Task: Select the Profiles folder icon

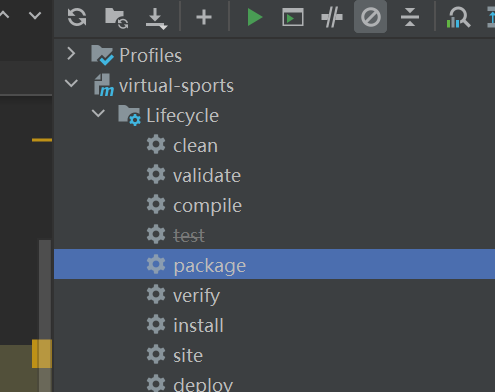Action: [102, 55]
